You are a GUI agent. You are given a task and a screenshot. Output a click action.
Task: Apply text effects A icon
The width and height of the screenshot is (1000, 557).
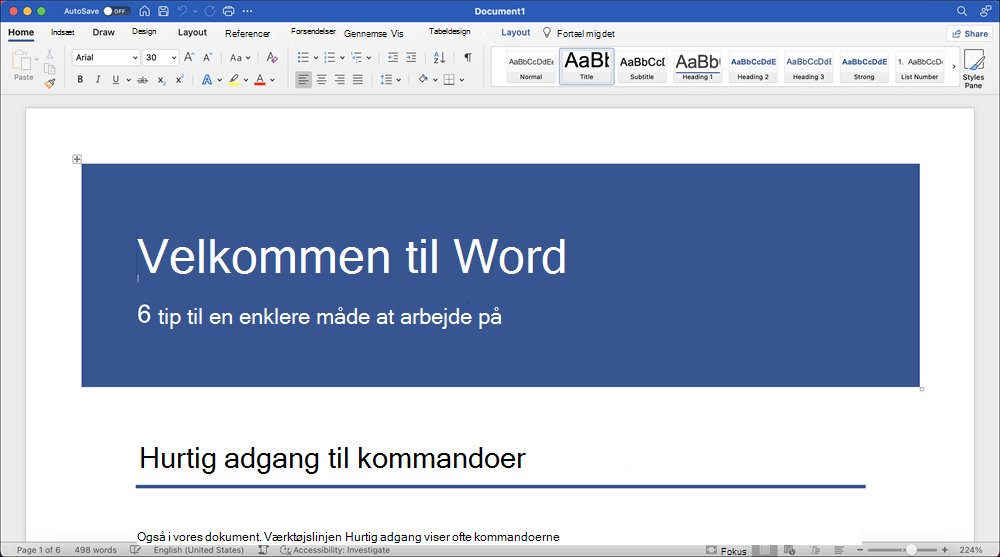click(207, 80)
